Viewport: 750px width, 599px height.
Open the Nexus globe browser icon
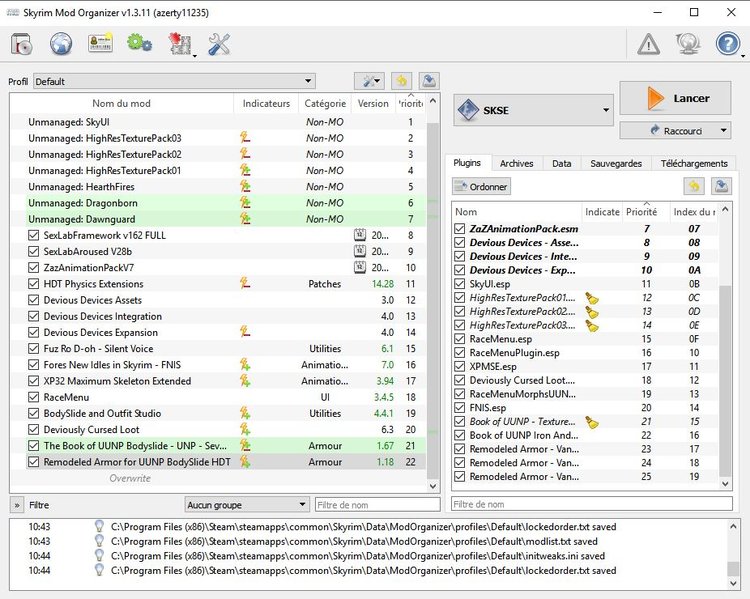61,44
